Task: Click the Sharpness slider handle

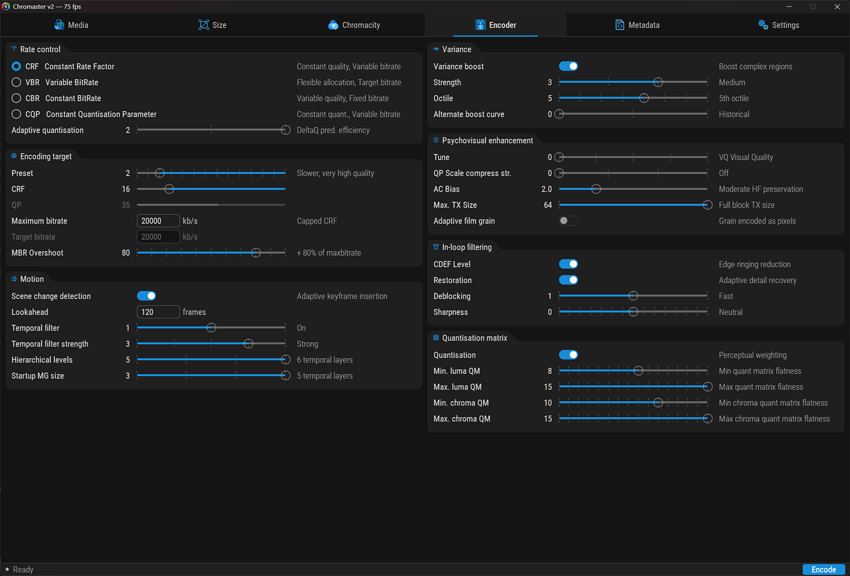Action: click(x=633, y=312)
